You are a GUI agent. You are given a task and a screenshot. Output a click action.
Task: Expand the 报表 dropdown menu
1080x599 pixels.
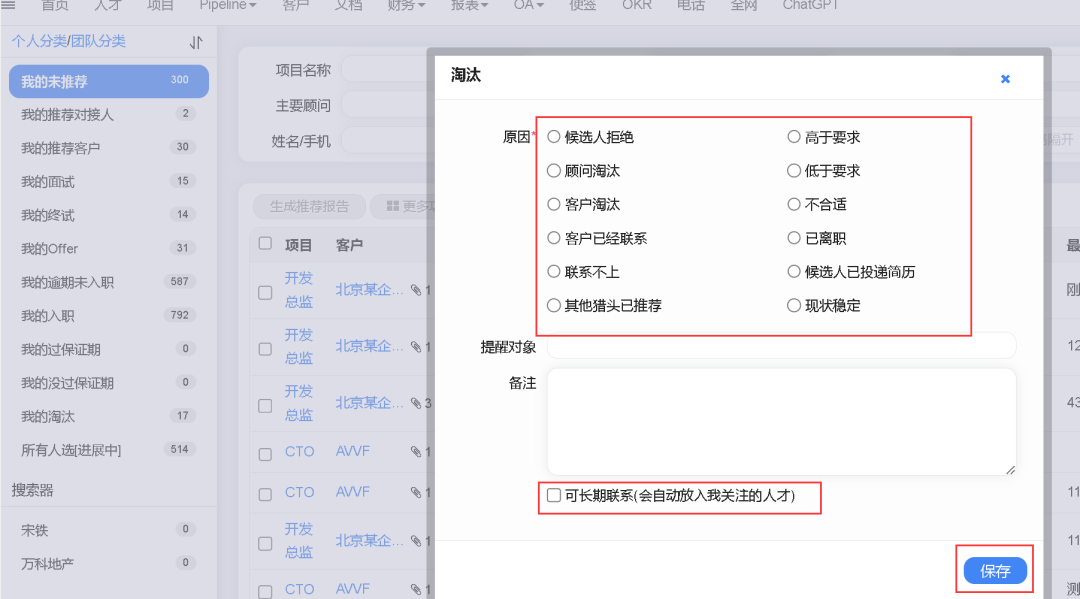(469, 6)
